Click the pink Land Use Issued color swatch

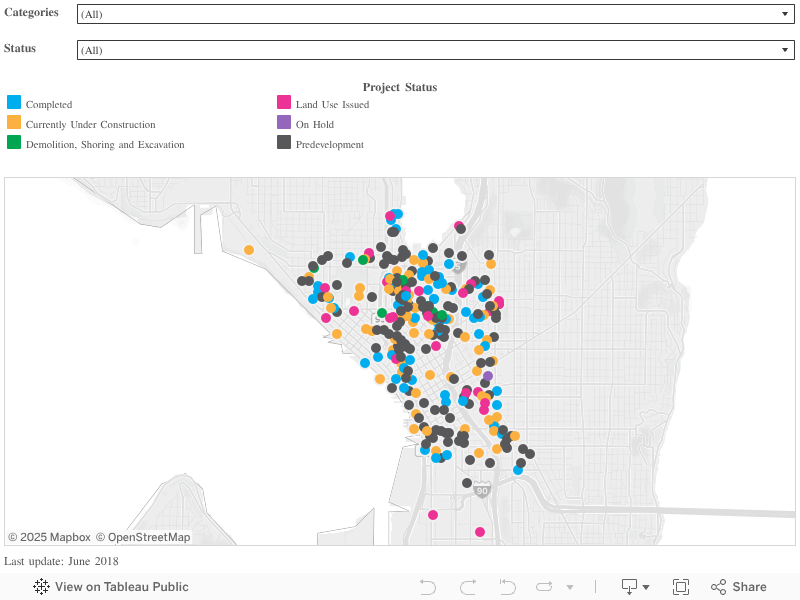click(x=282, y=103)
